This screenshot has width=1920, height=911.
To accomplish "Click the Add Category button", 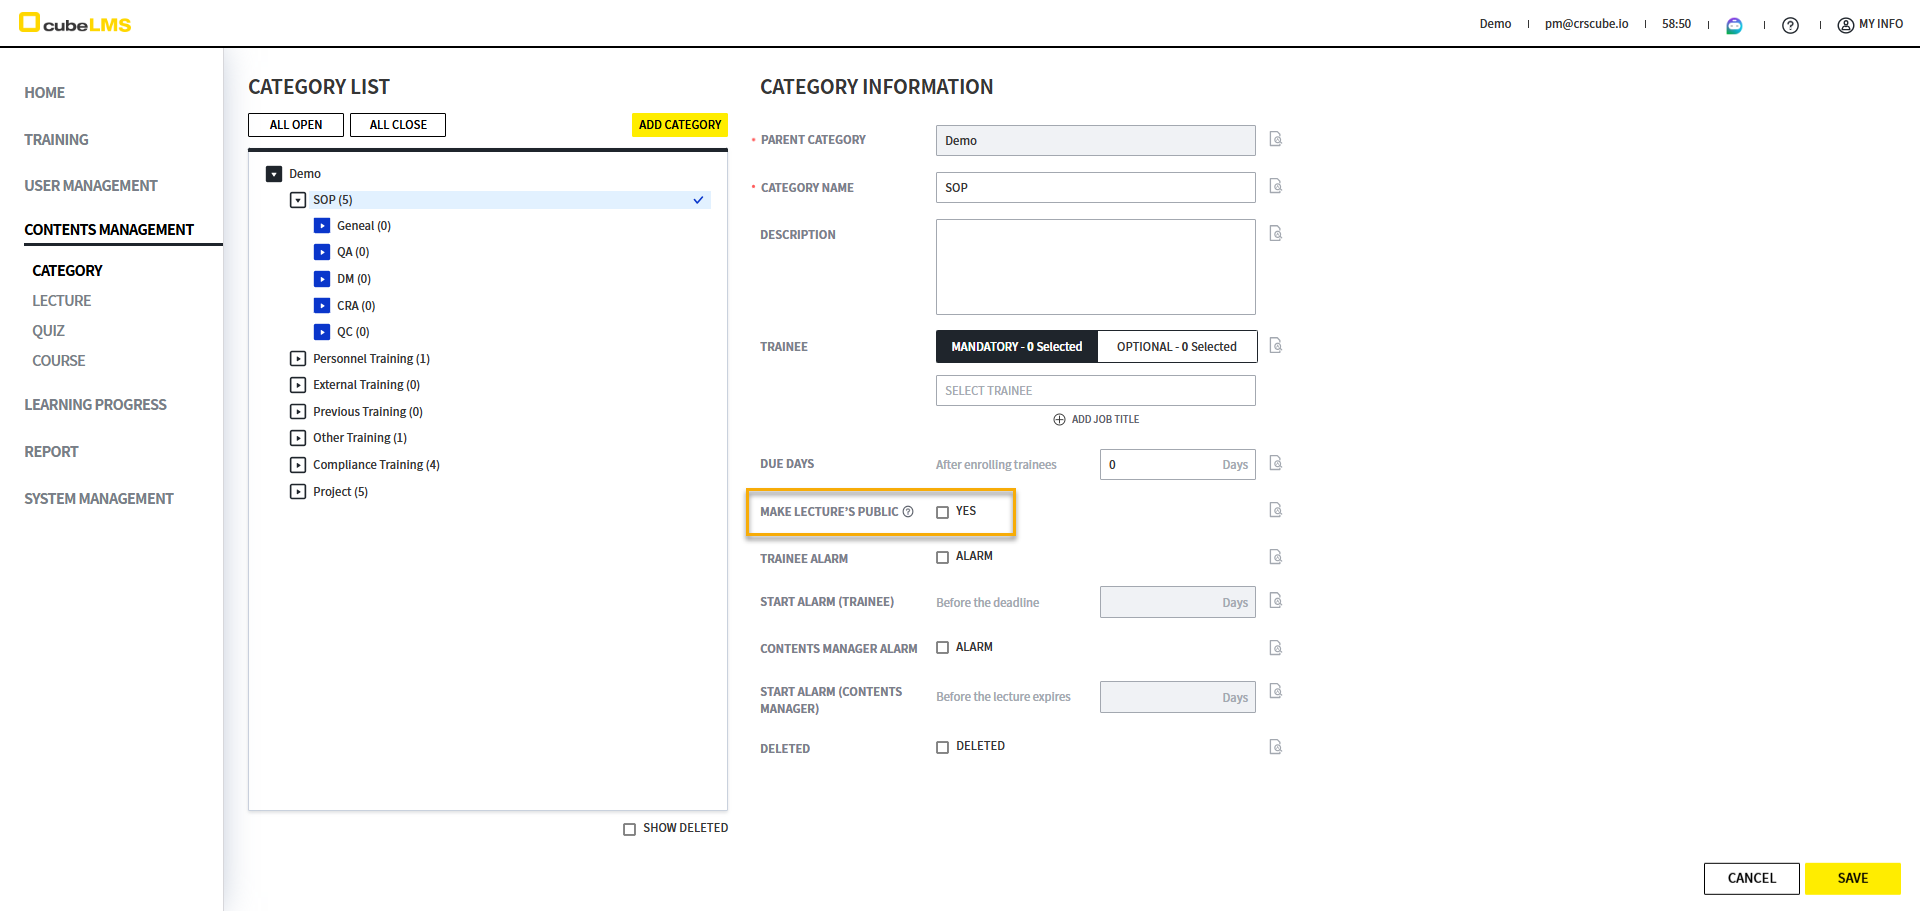I will coord(679,125).
